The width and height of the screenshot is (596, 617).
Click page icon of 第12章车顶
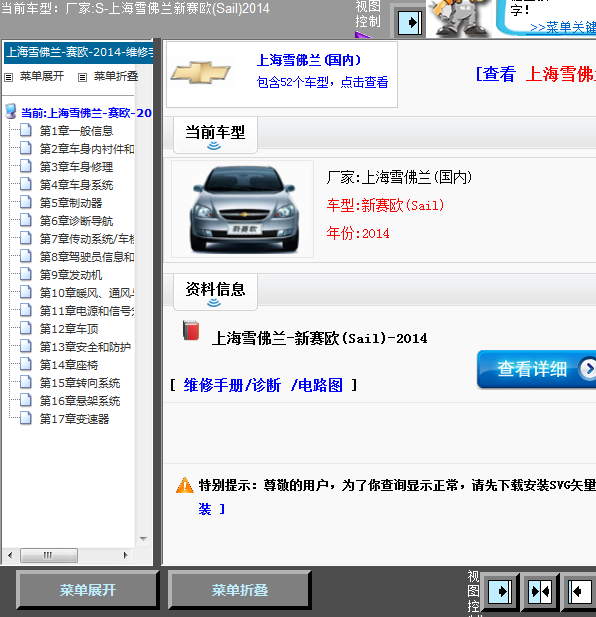(26, 328)
